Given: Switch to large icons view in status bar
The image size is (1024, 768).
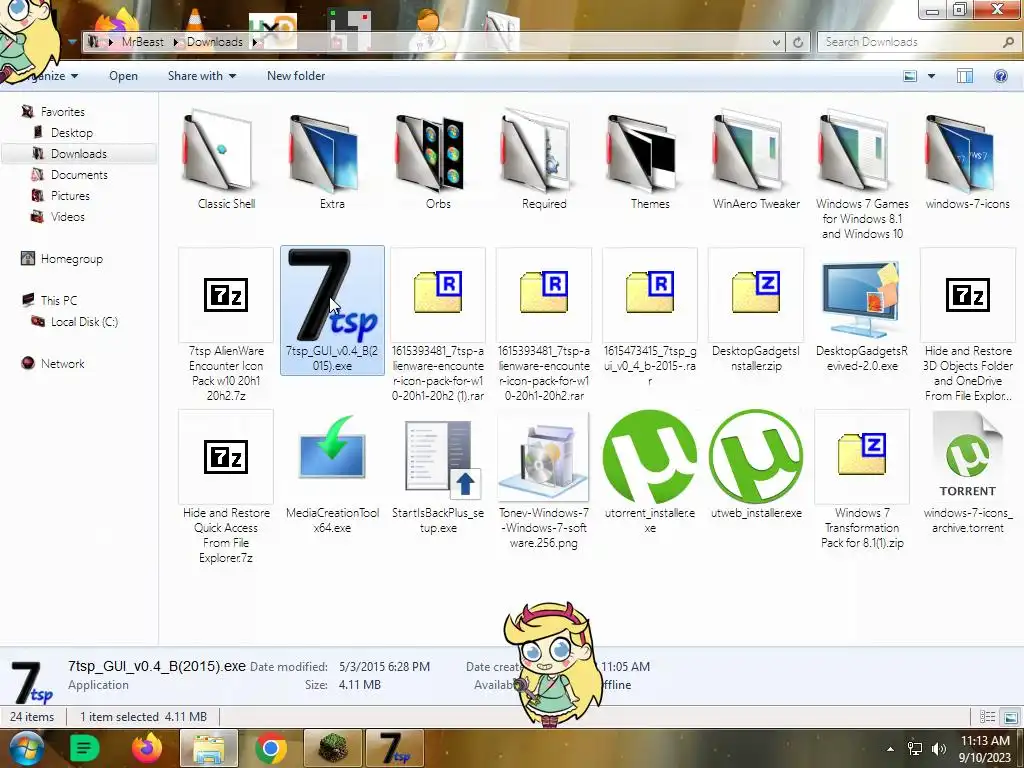Looking at the screenshot, I should (1010, 717).
